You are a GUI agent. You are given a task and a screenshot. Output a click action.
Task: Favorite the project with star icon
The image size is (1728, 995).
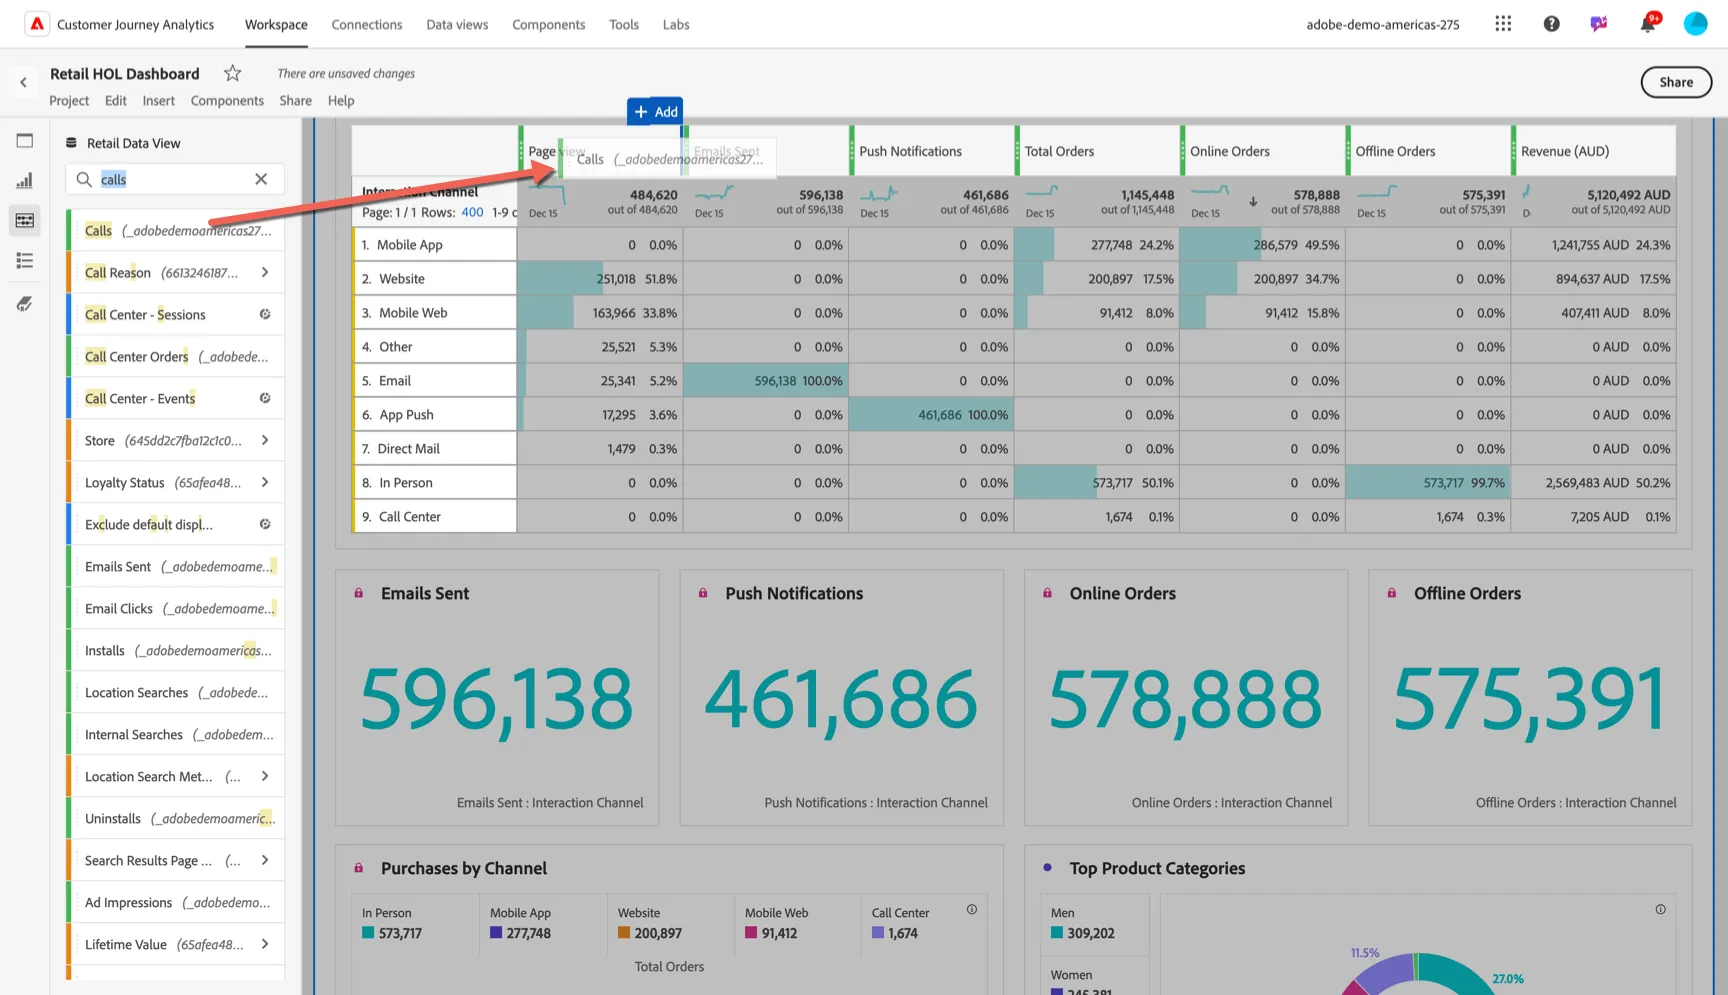click(233, 73)
